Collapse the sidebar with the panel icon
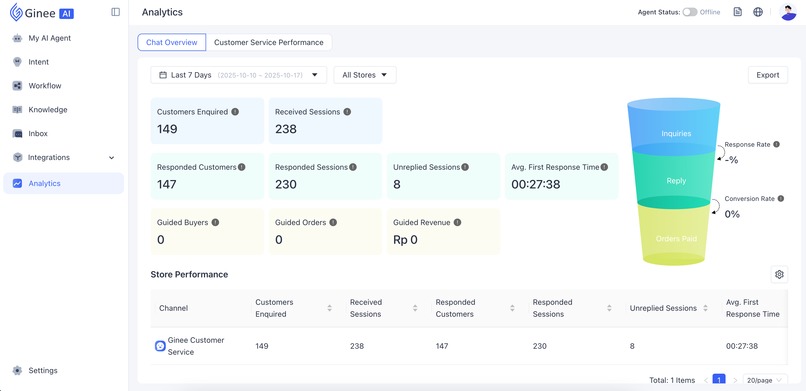This screenshot has width=806, height=391. point(116,12)
